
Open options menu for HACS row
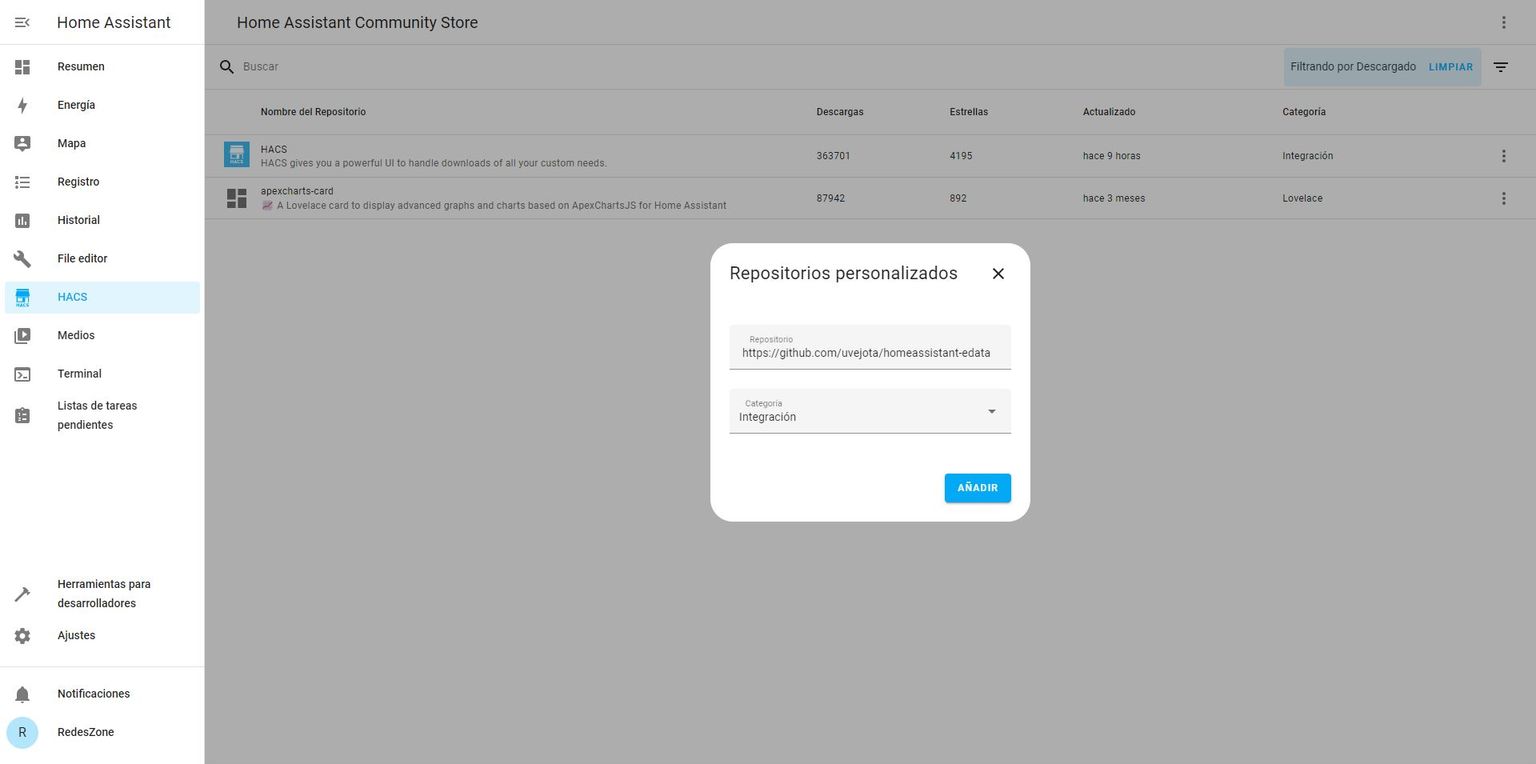point(1503,156)
